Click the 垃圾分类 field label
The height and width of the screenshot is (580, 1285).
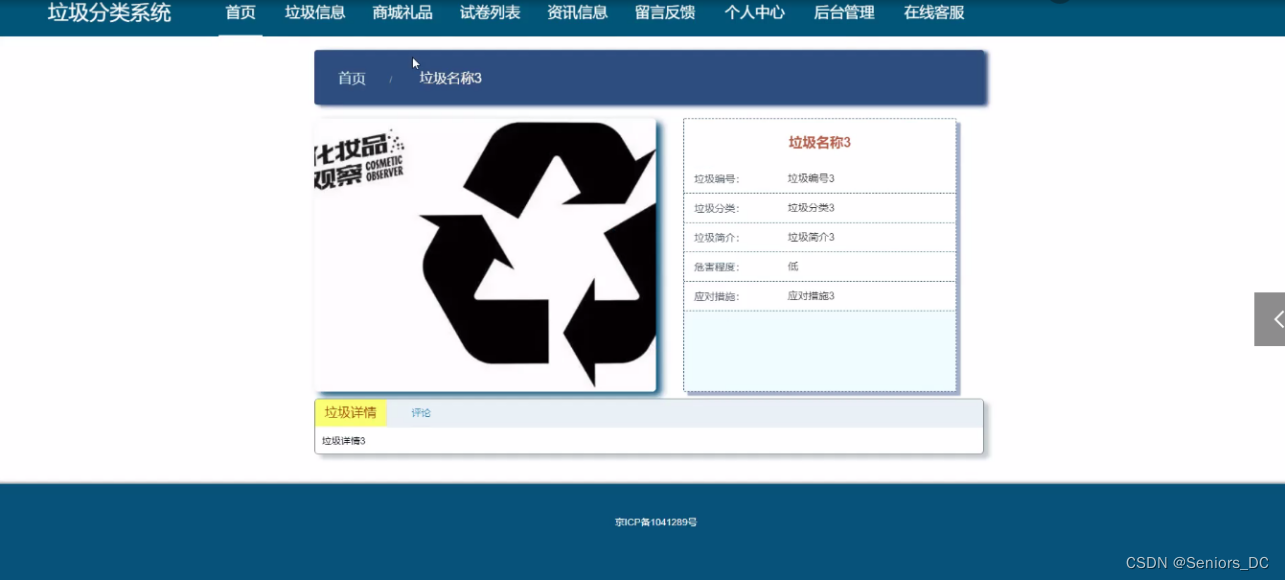tap(717, 208)
